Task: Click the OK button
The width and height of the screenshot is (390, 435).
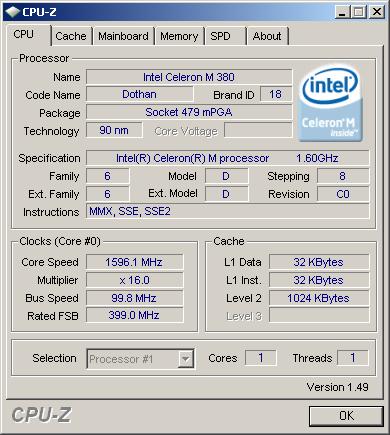Action: coord(346,416)
